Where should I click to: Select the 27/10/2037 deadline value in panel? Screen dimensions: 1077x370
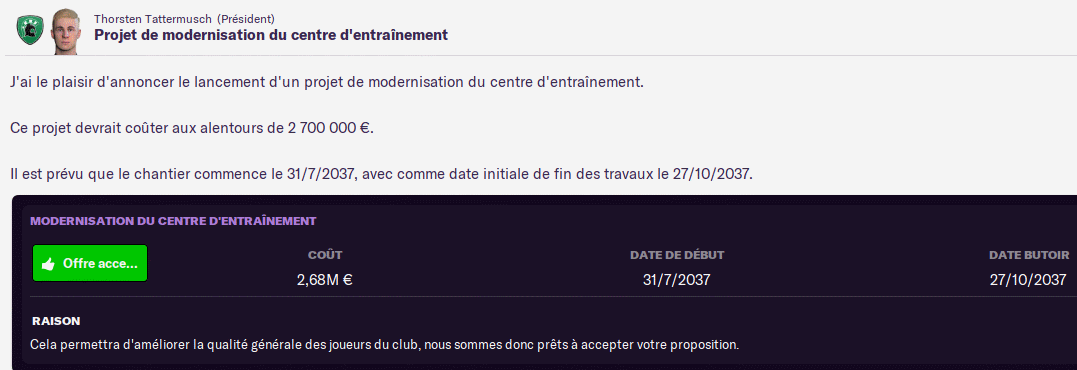pyautogui.click(x=1028, y=279)
